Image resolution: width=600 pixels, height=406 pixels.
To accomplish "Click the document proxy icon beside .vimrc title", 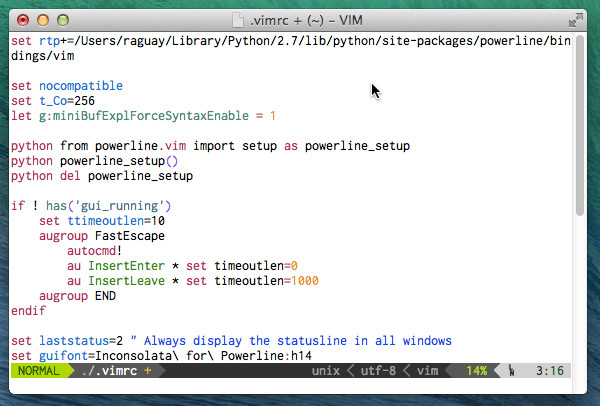I will [x=238, y=20].
